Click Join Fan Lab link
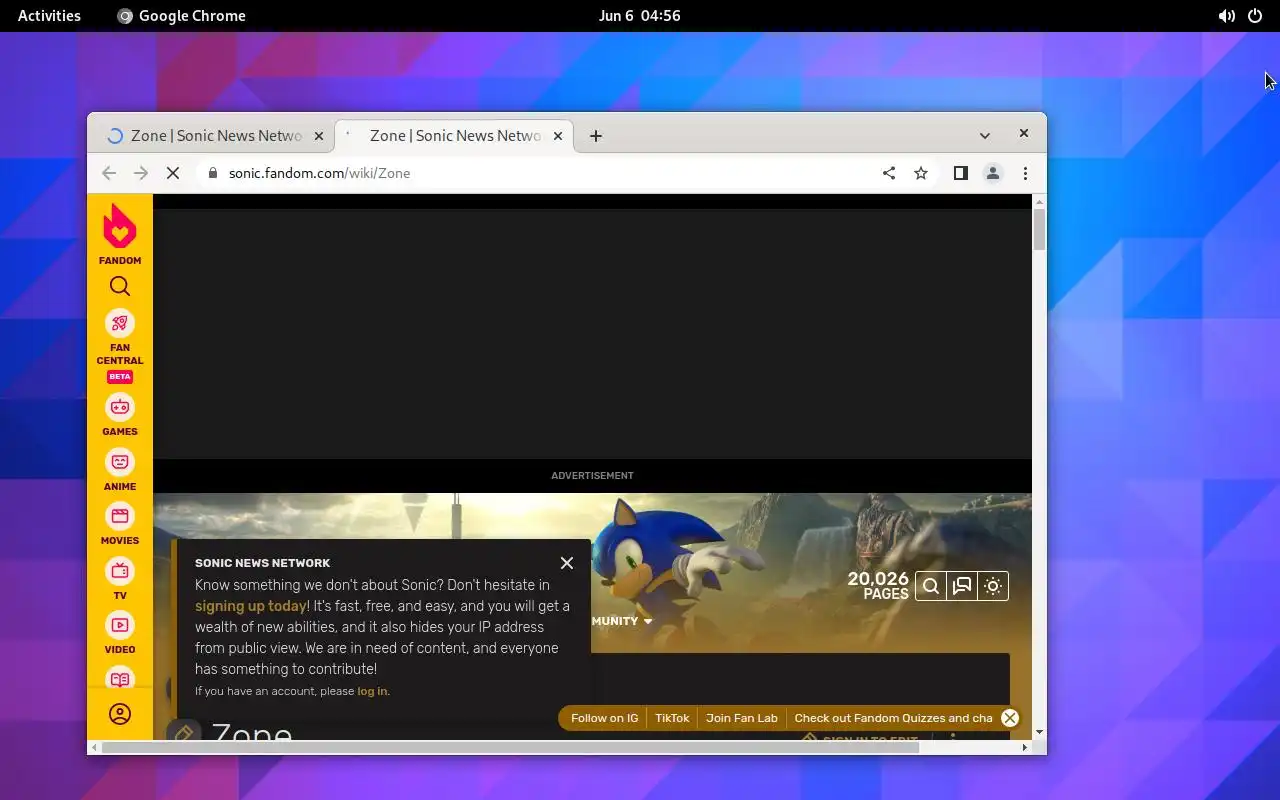This screenshot has height=800, width=1280. (x=741, y=718)
